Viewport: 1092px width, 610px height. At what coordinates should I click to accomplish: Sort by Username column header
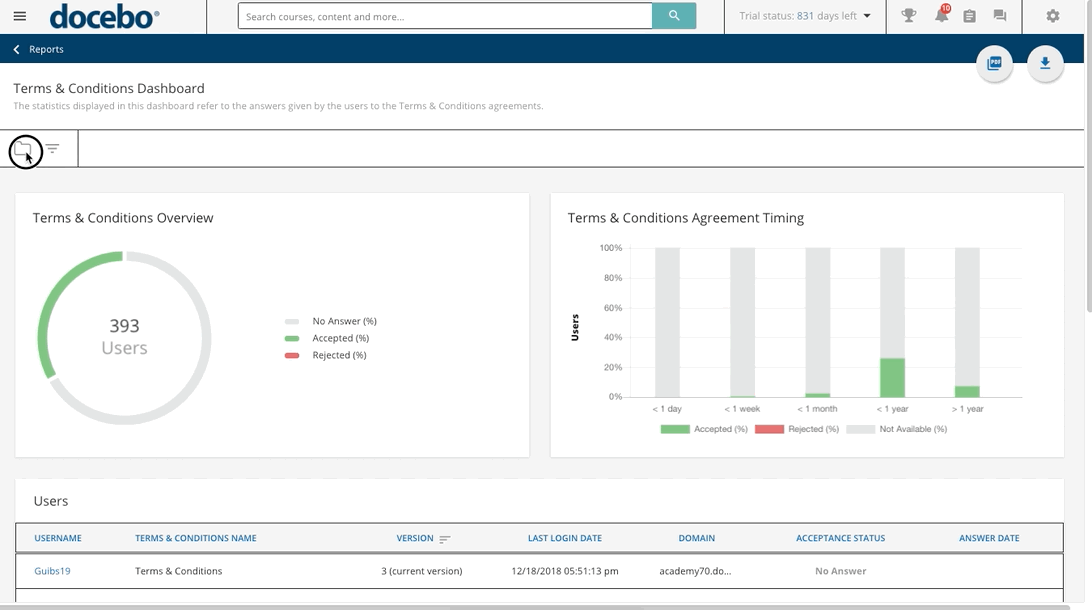pyautogui.click(x=58, y=538)
